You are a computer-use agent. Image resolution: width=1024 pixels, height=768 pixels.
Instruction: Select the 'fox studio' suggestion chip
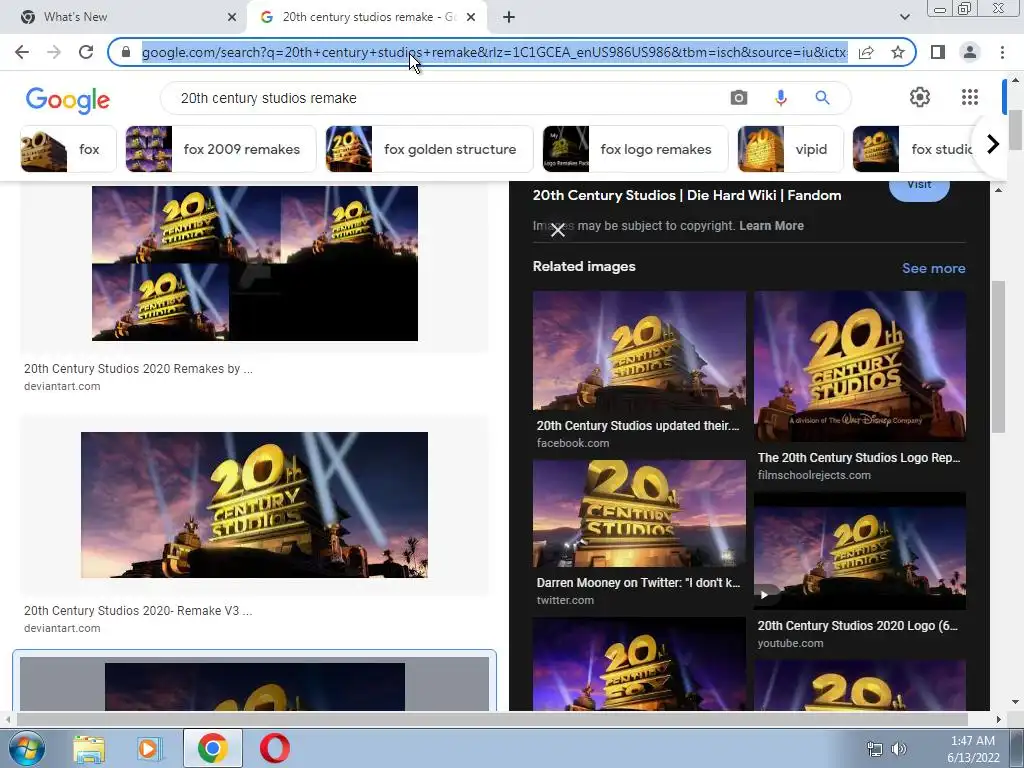[x=914, y=149]
